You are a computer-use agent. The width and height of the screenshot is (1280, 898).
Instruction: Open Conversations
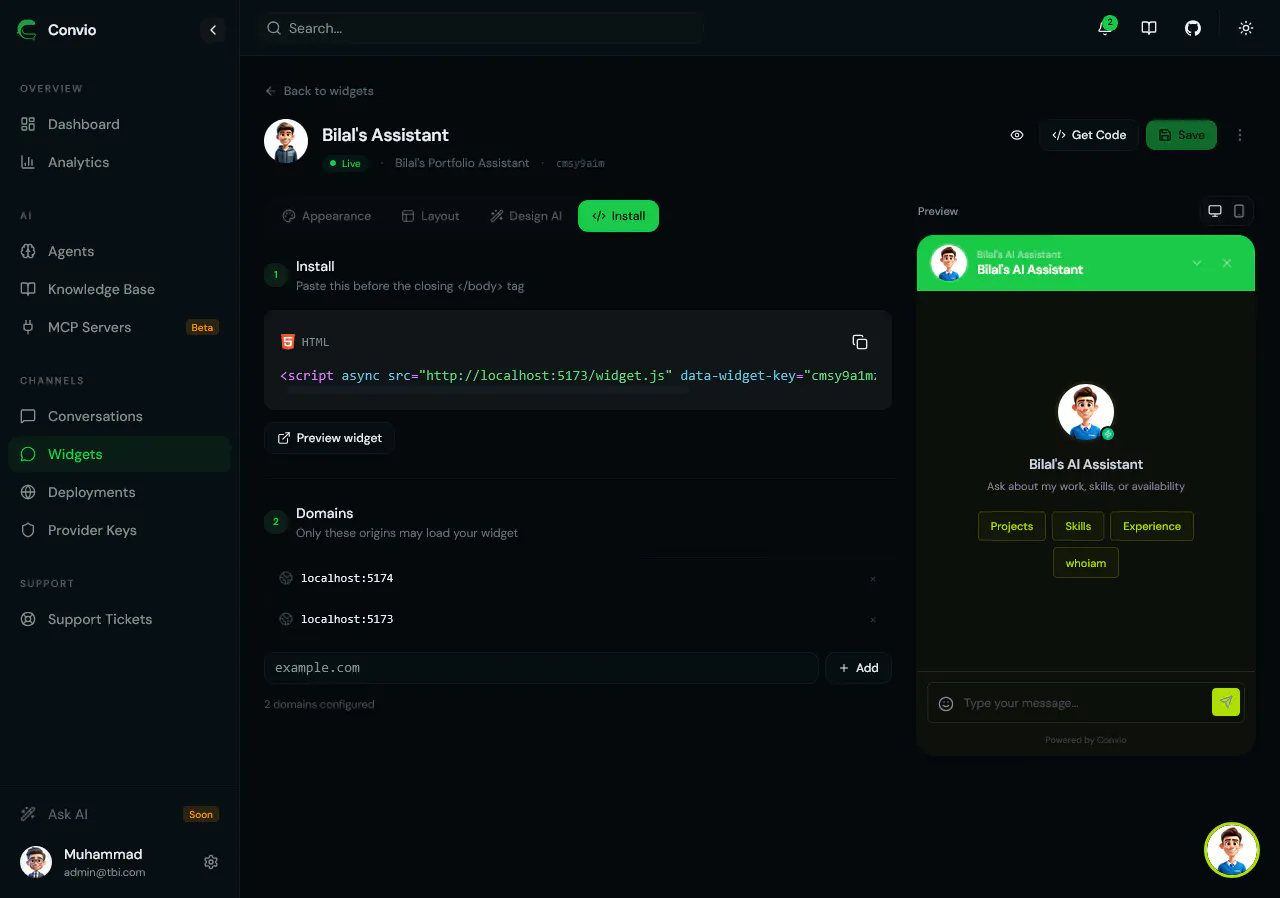pyautogui.click(x=119, y=416)
